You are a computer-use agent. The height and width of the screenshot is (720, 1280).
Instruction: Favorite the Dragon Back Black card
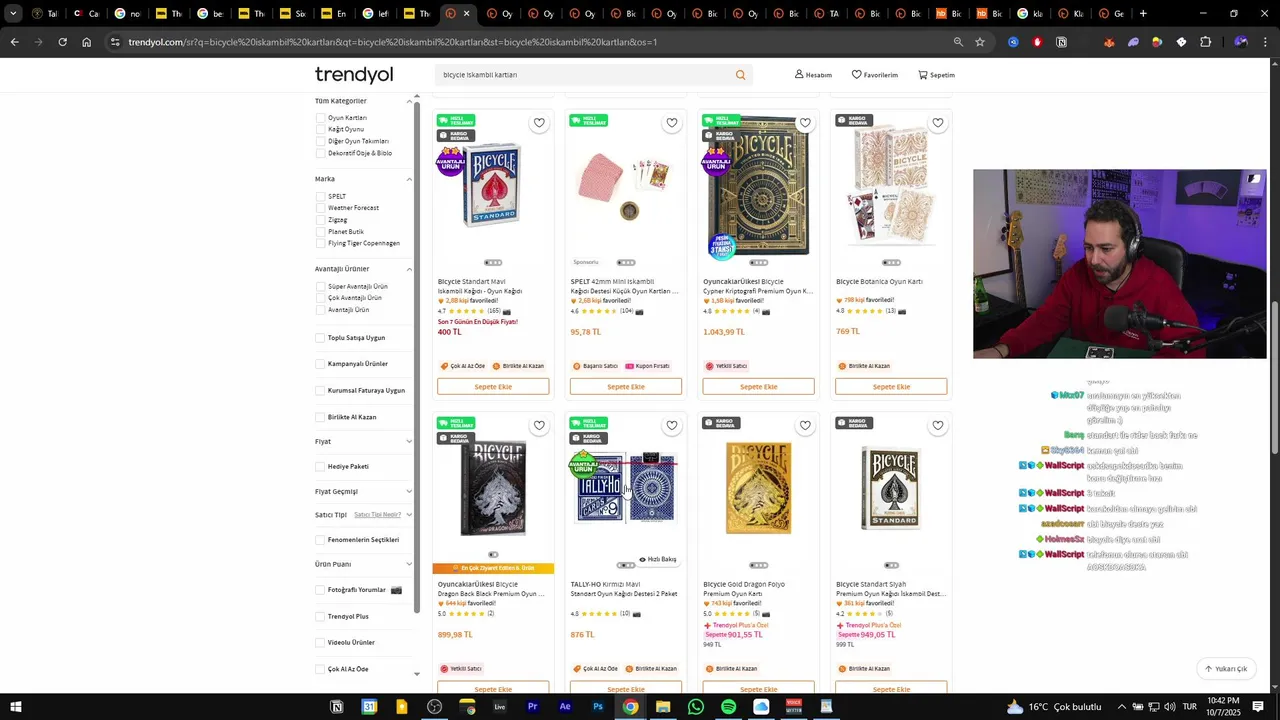point(539,425)
